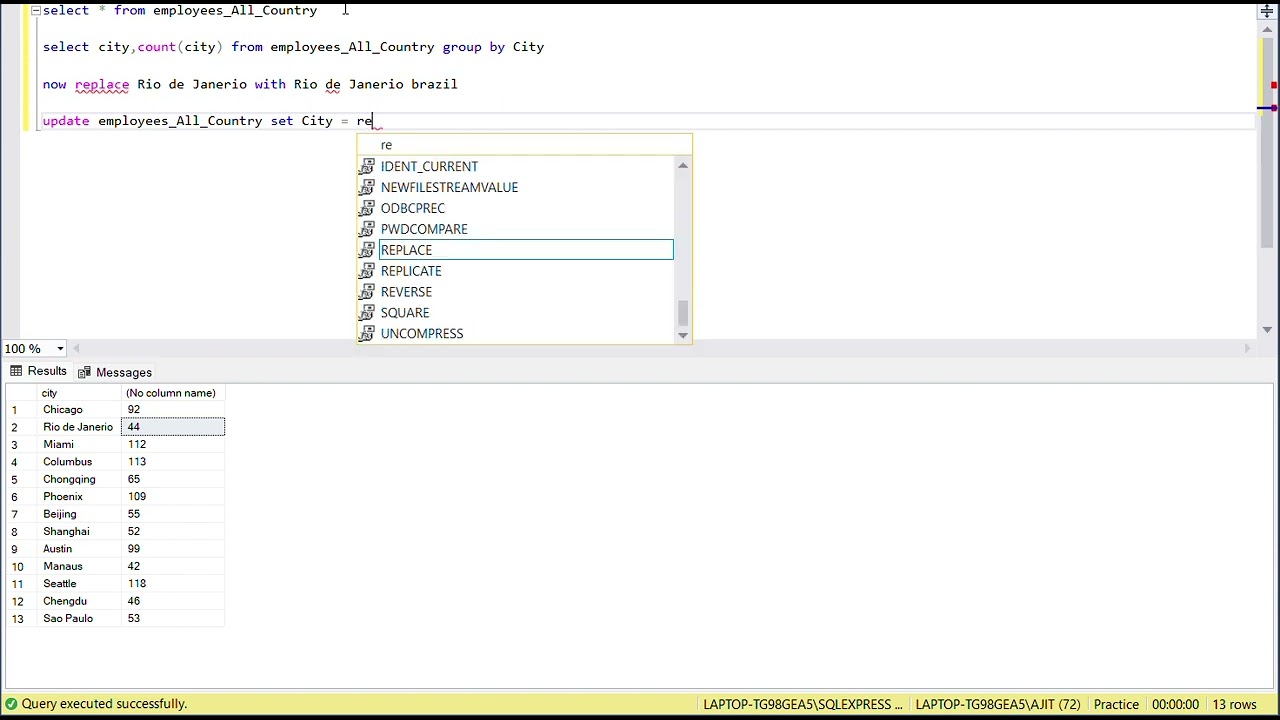Click the editor vertical scrollbar up arrow

click(1267, 29)
